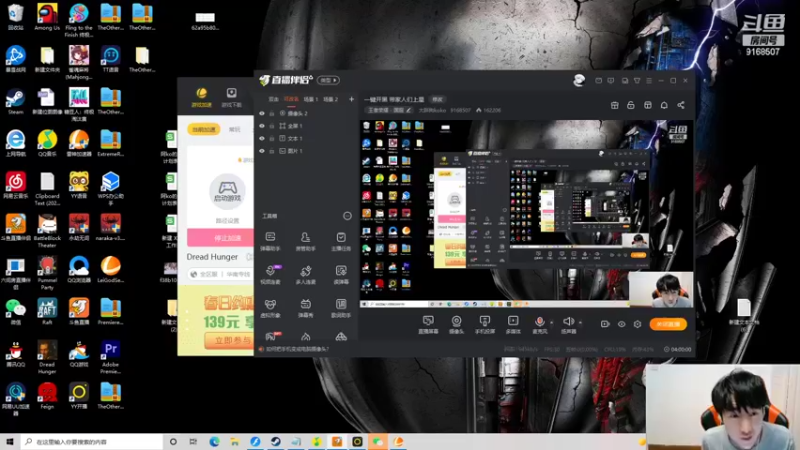Collapse the 工具箱 panel with its round button

pos(347,216)
